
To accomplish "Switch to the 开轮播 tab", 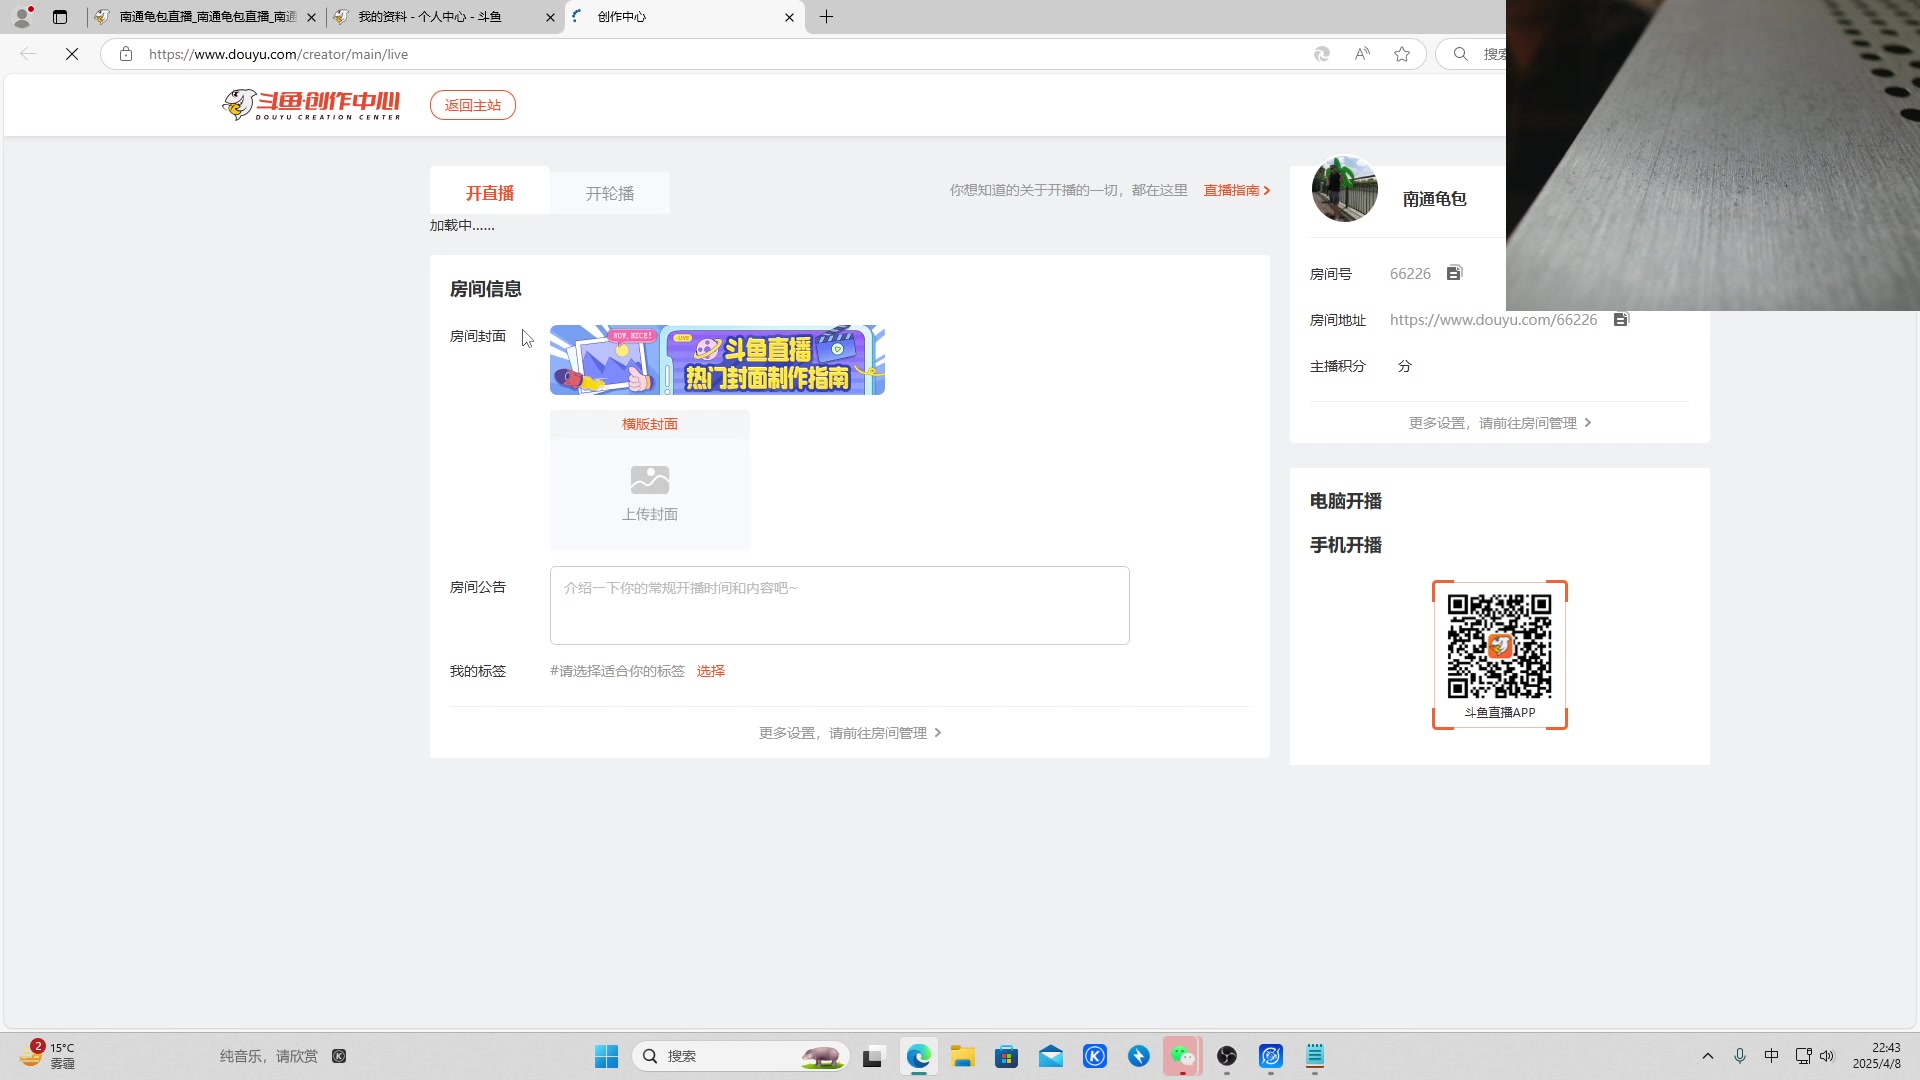I will 610,193.
